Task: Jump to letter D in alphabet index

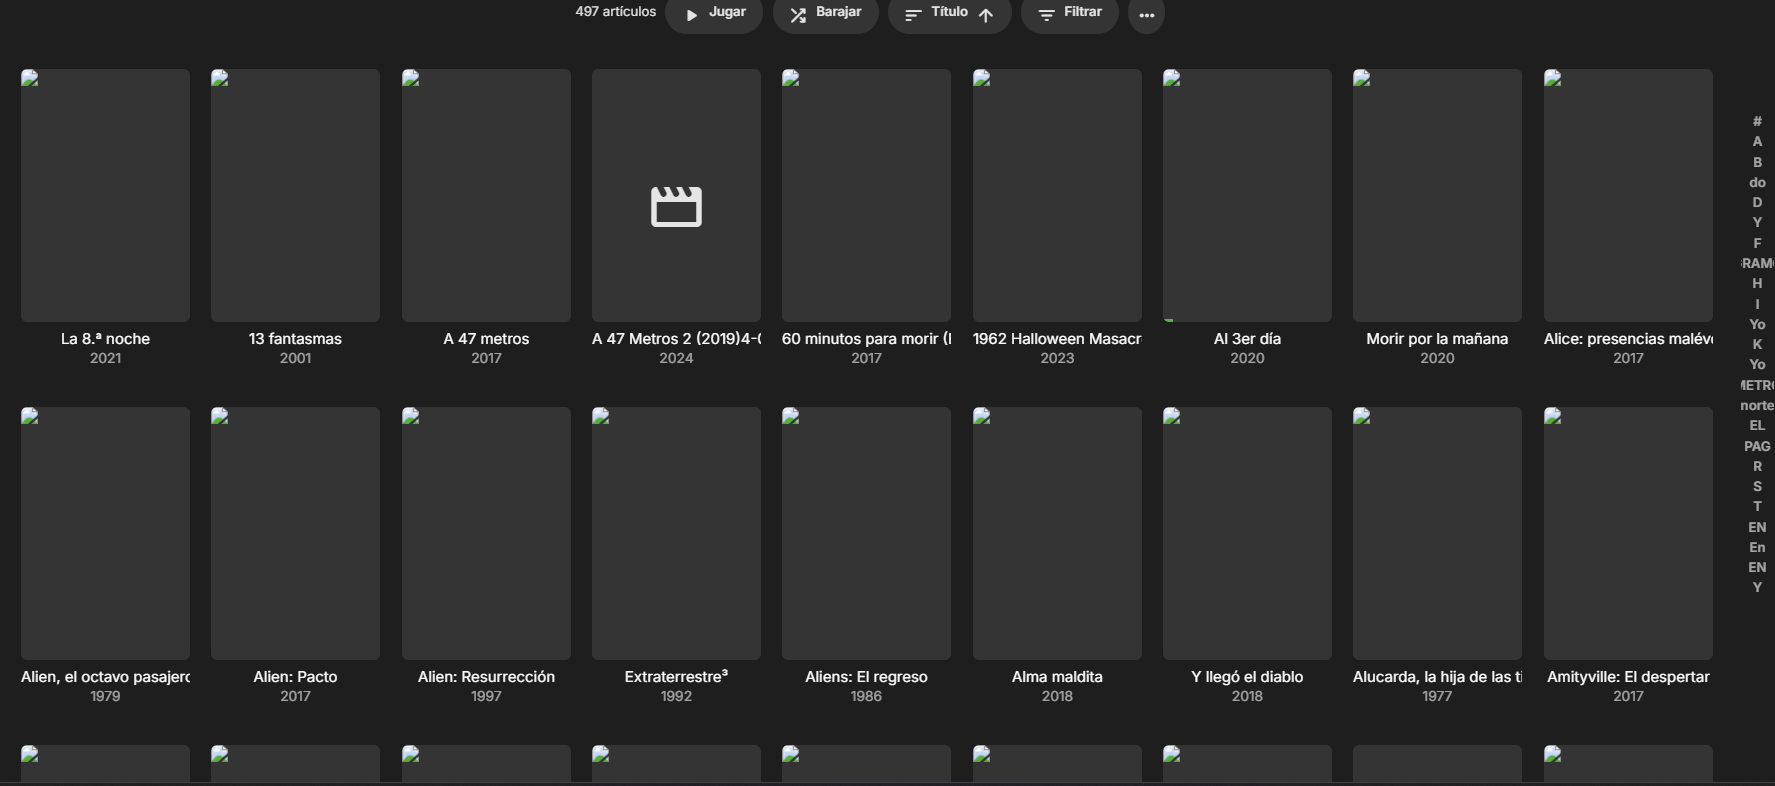Action: click(x=1757, y=202)
